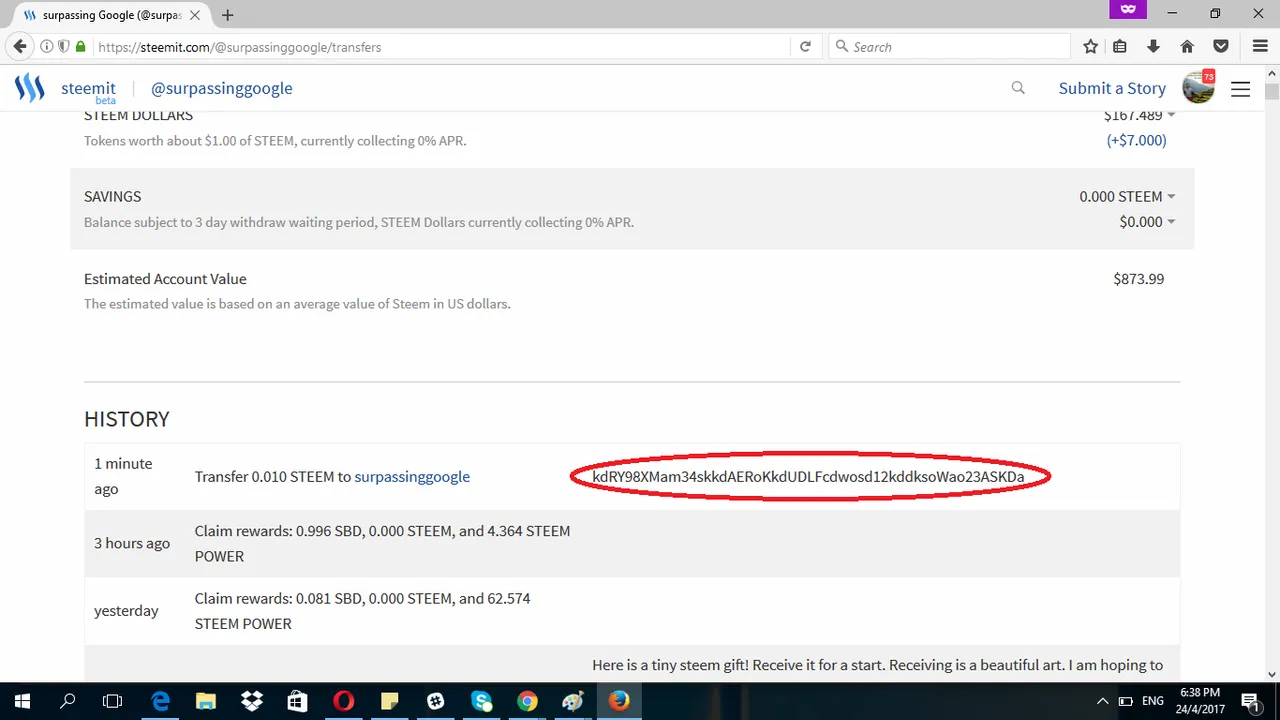
Task: Click 'Claim rewards: 0.081 SBD' history entry
Action: [x=362, y=611]
